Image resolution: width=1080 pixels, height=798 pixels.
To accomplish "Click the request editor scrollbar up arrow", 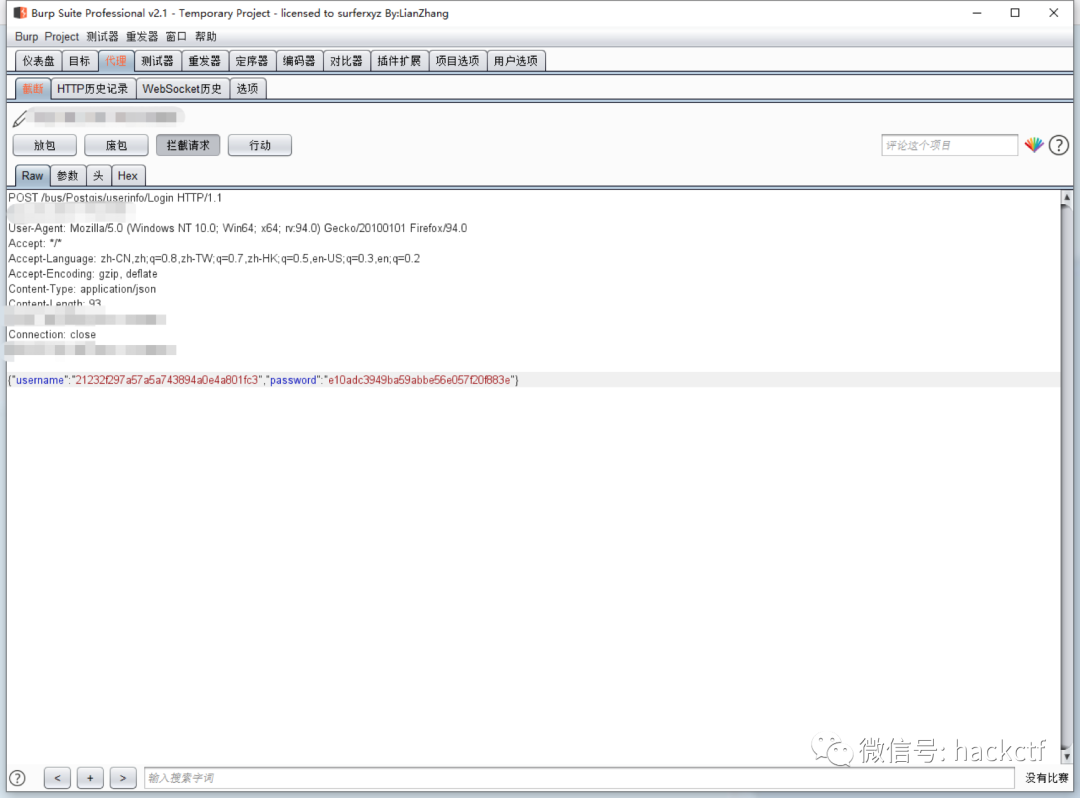I will point(1067,198).
